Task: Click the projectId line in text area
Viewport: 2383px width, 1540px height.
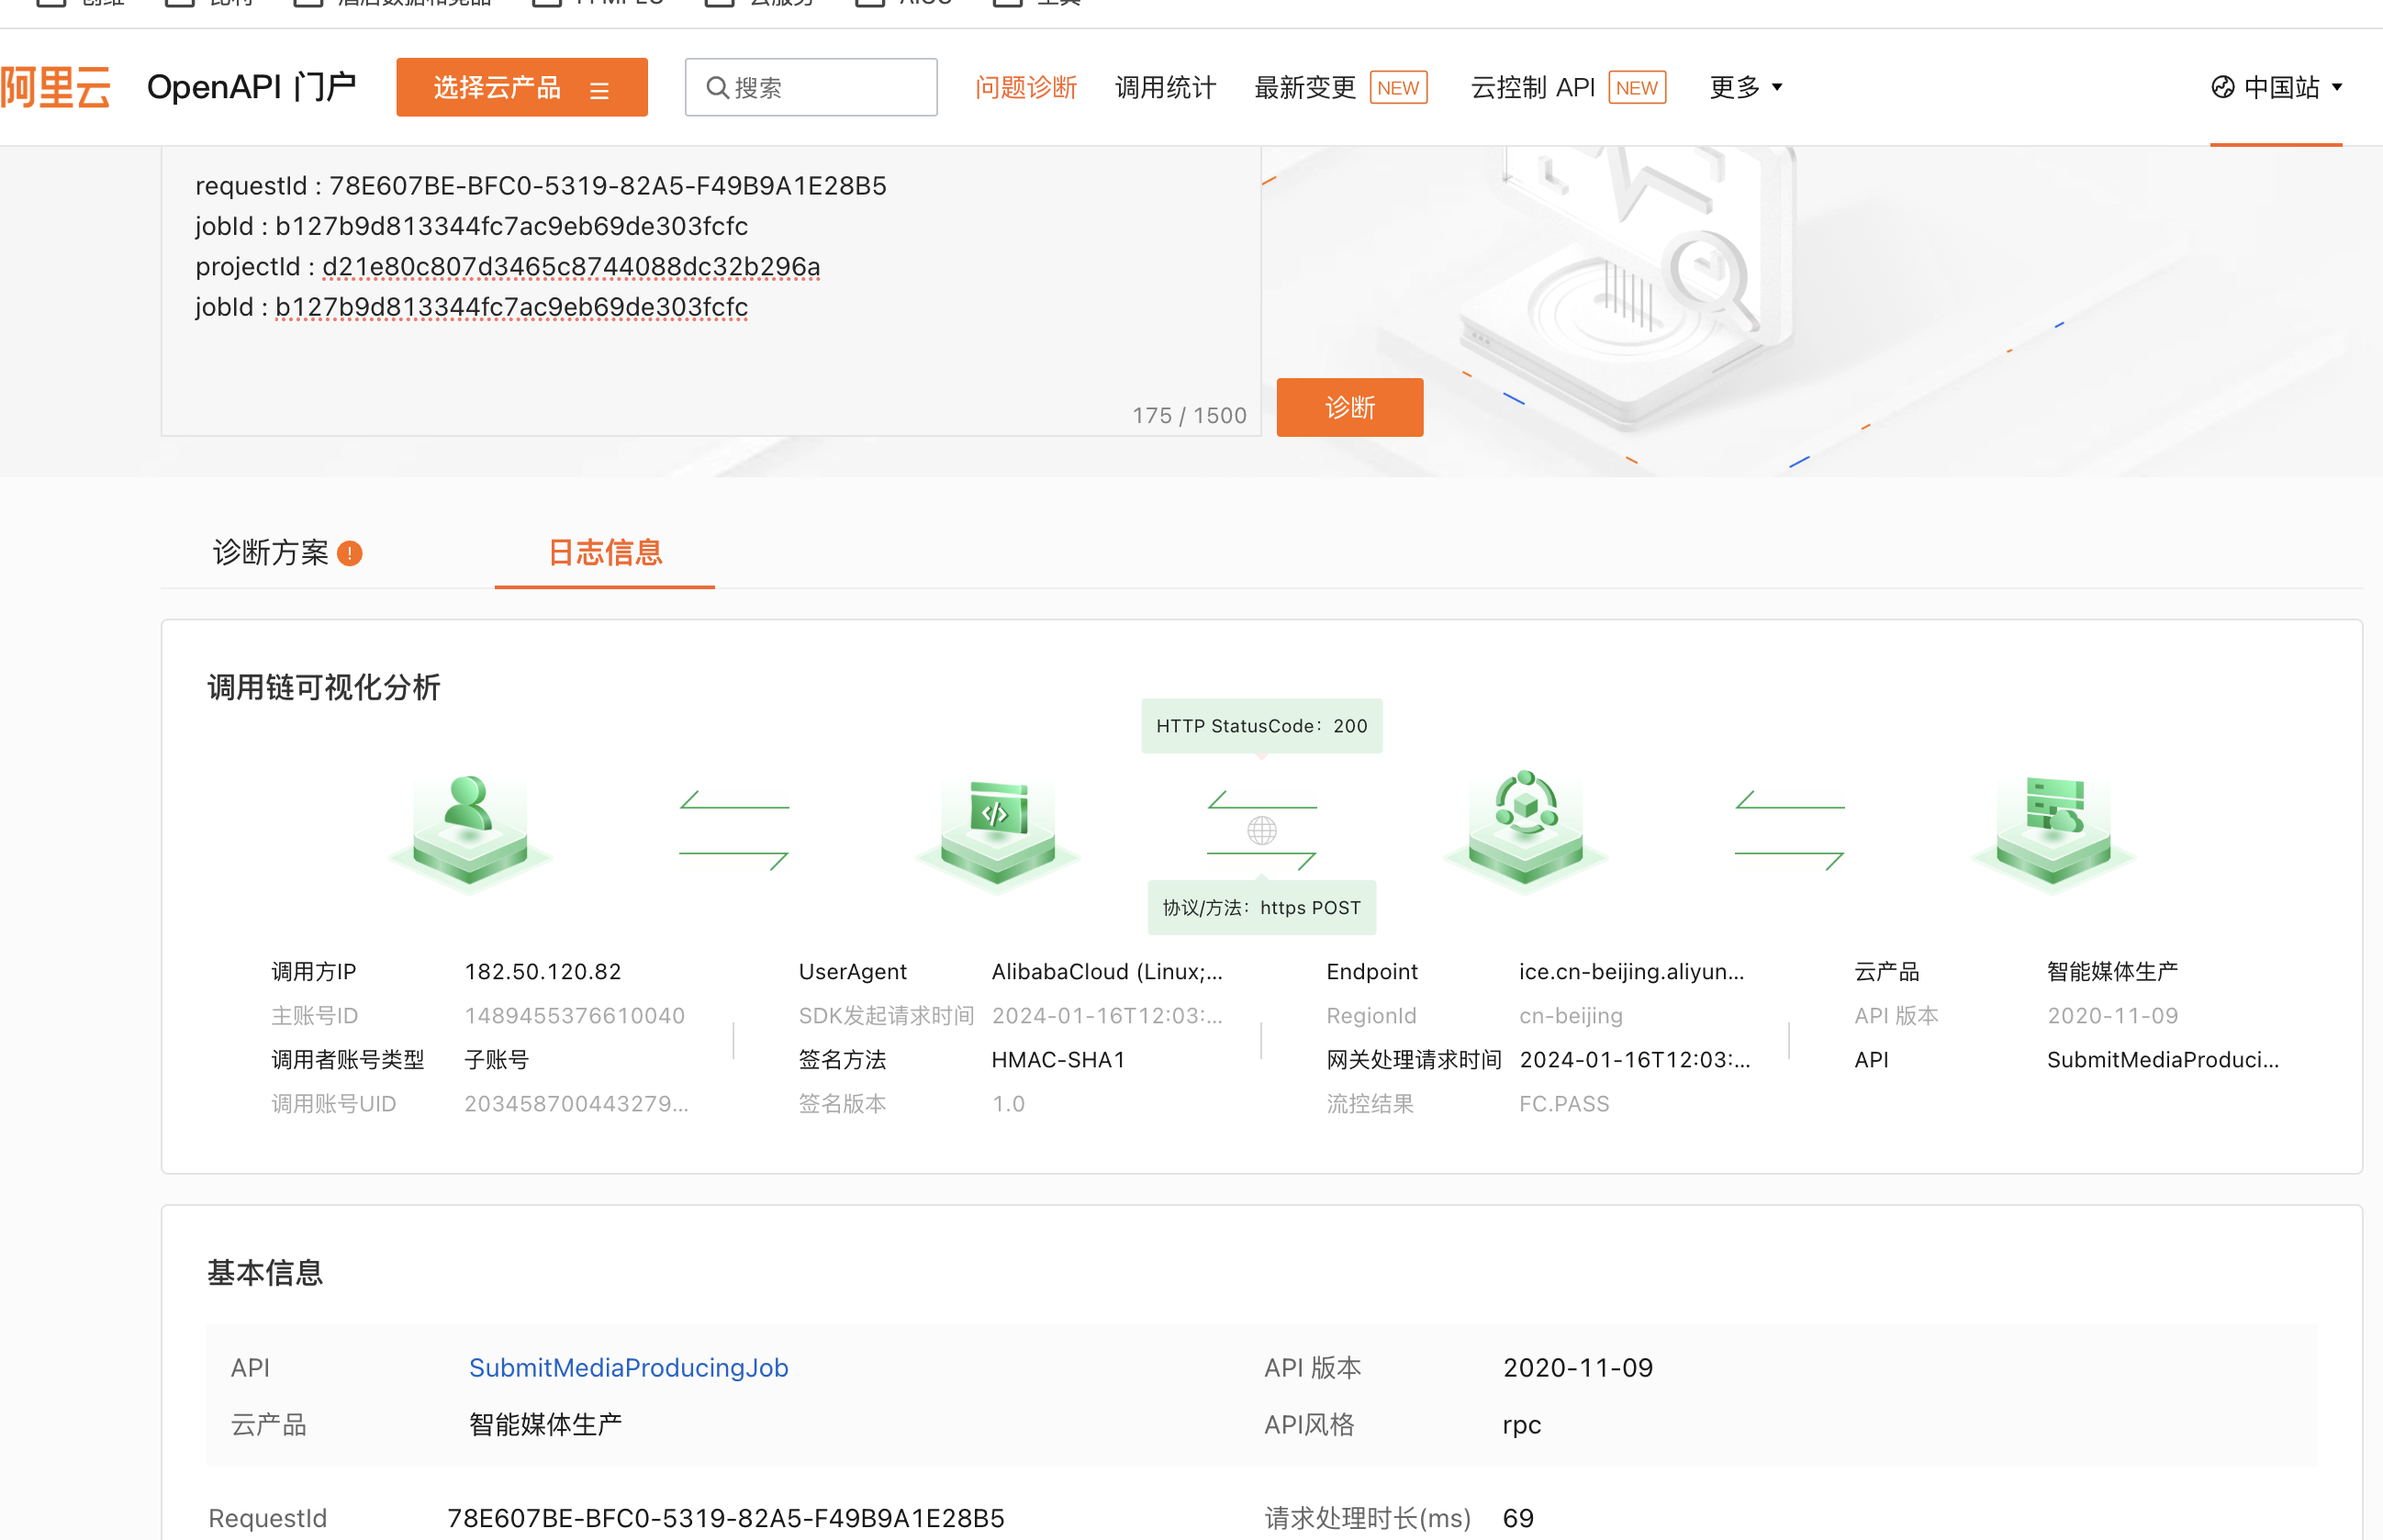Action: tap(508, 267)
